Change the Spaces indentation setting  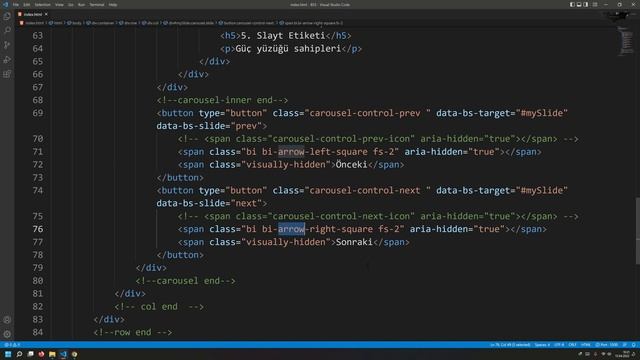point(542,345)
